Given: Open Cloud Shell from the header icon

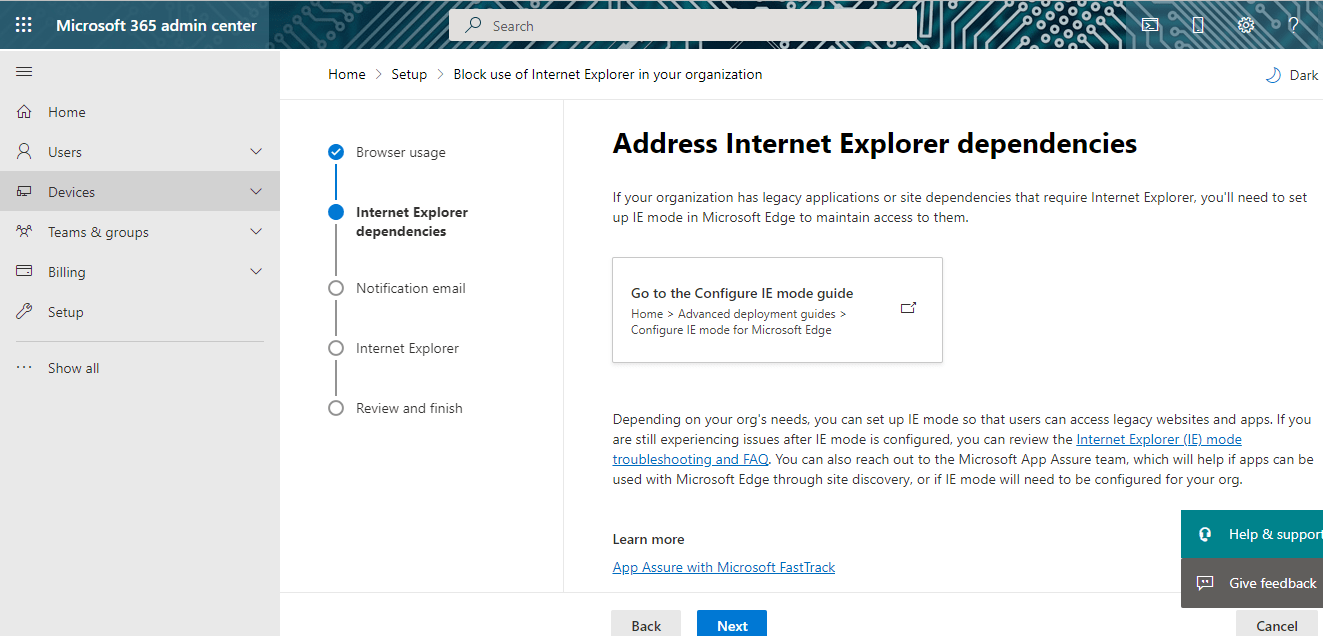Looking at the screenshot, I should 1150,25.
